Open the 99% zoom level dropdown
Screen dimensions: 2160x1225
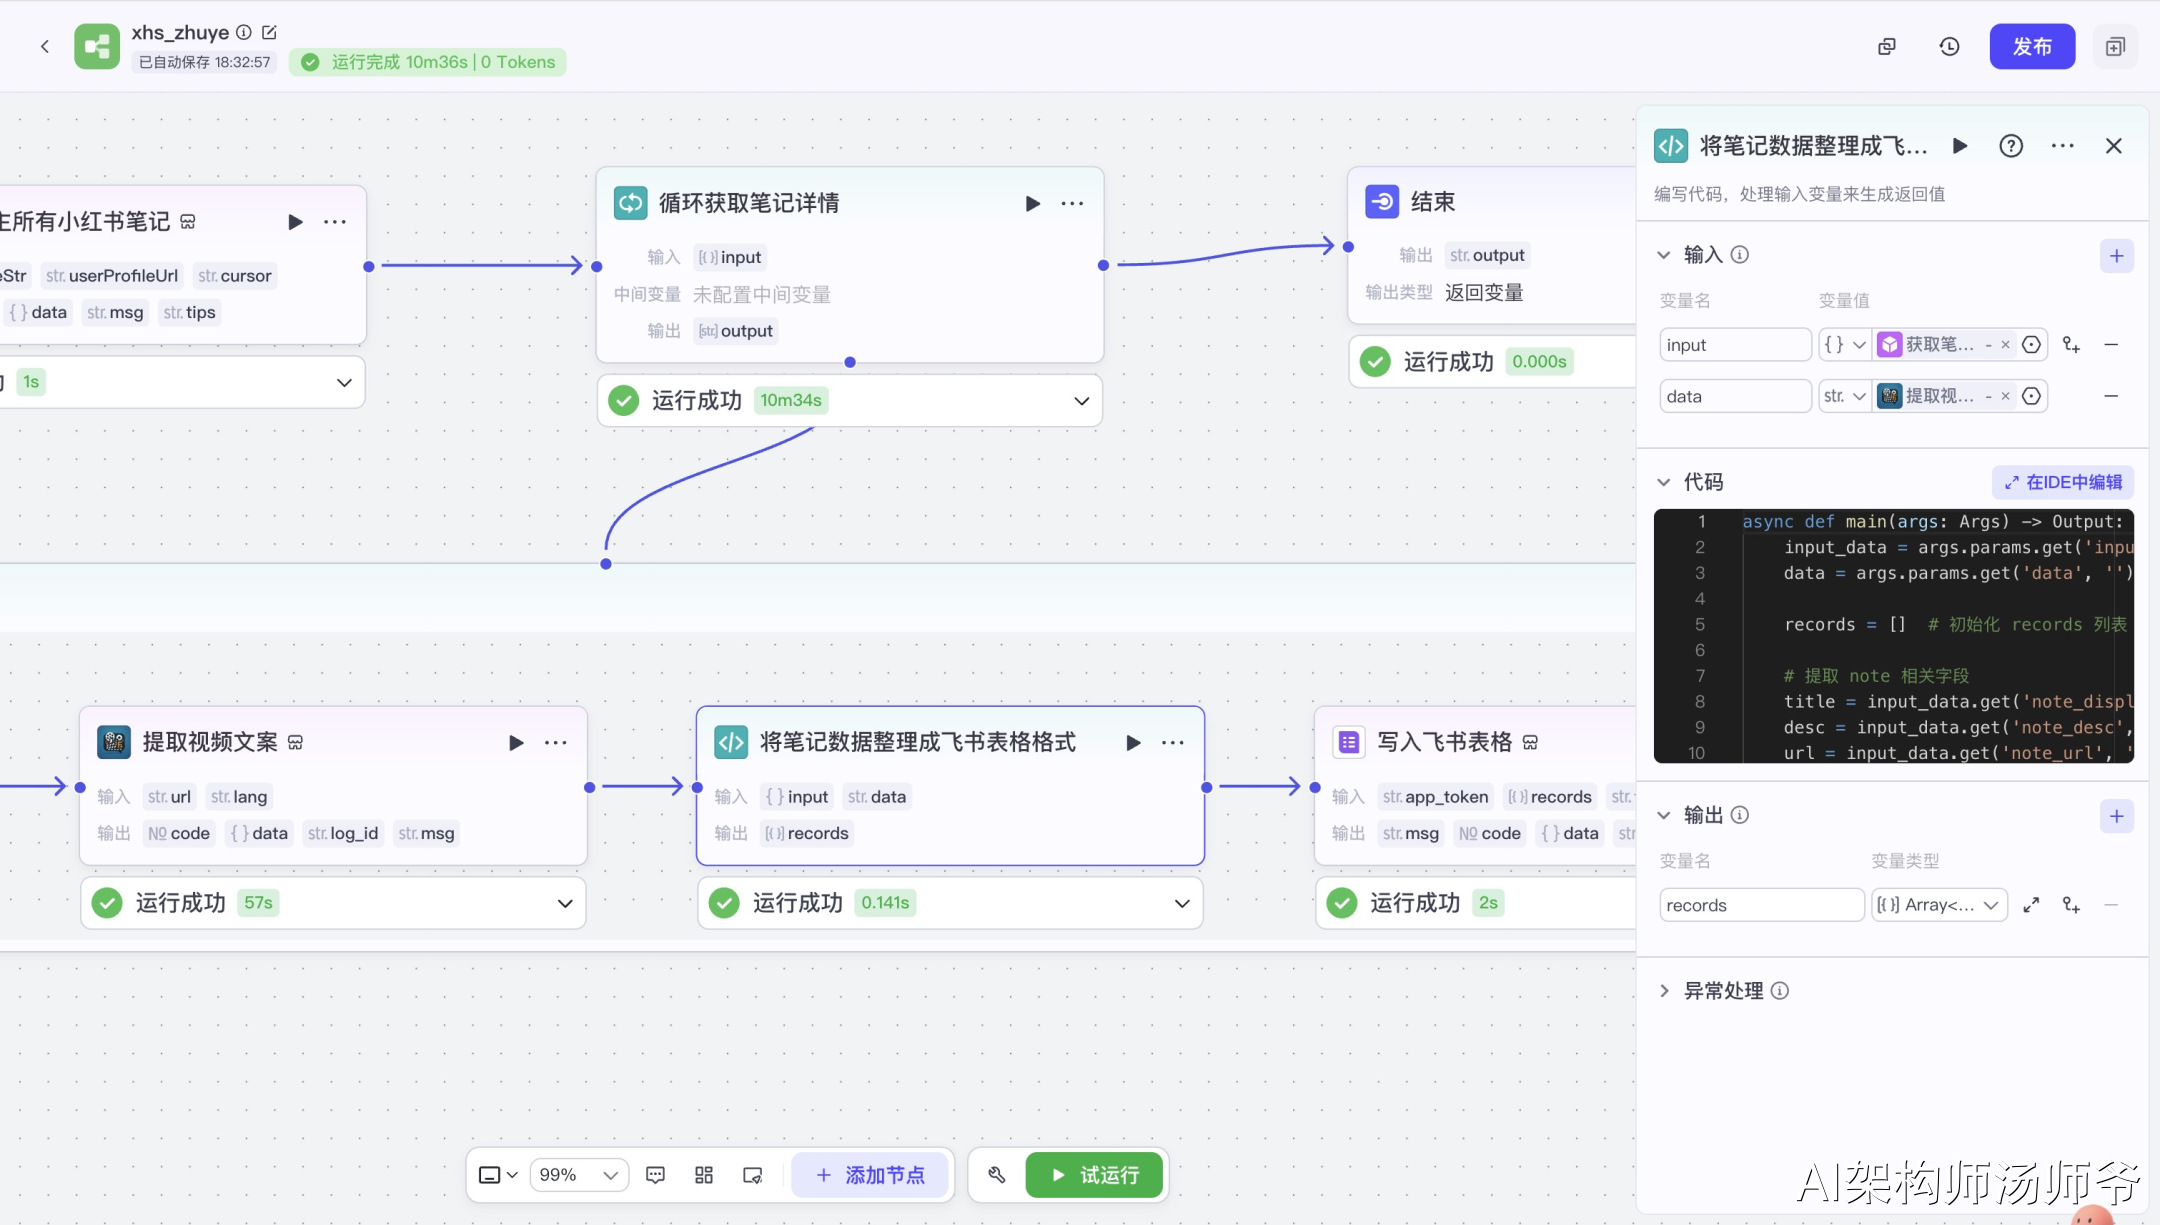[579, 1175]
